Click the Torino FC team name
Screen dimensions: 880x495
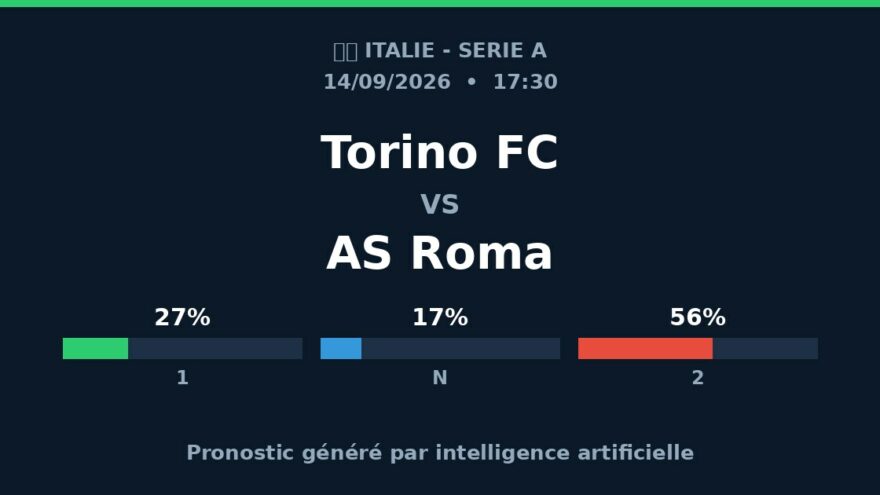coord(439,152)
